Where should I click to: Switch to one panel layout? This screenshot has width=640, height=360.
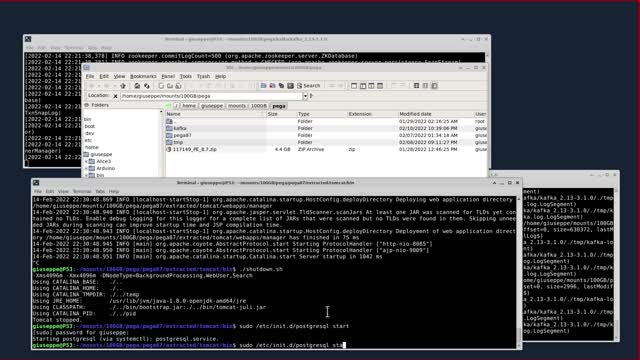point(354,86)
